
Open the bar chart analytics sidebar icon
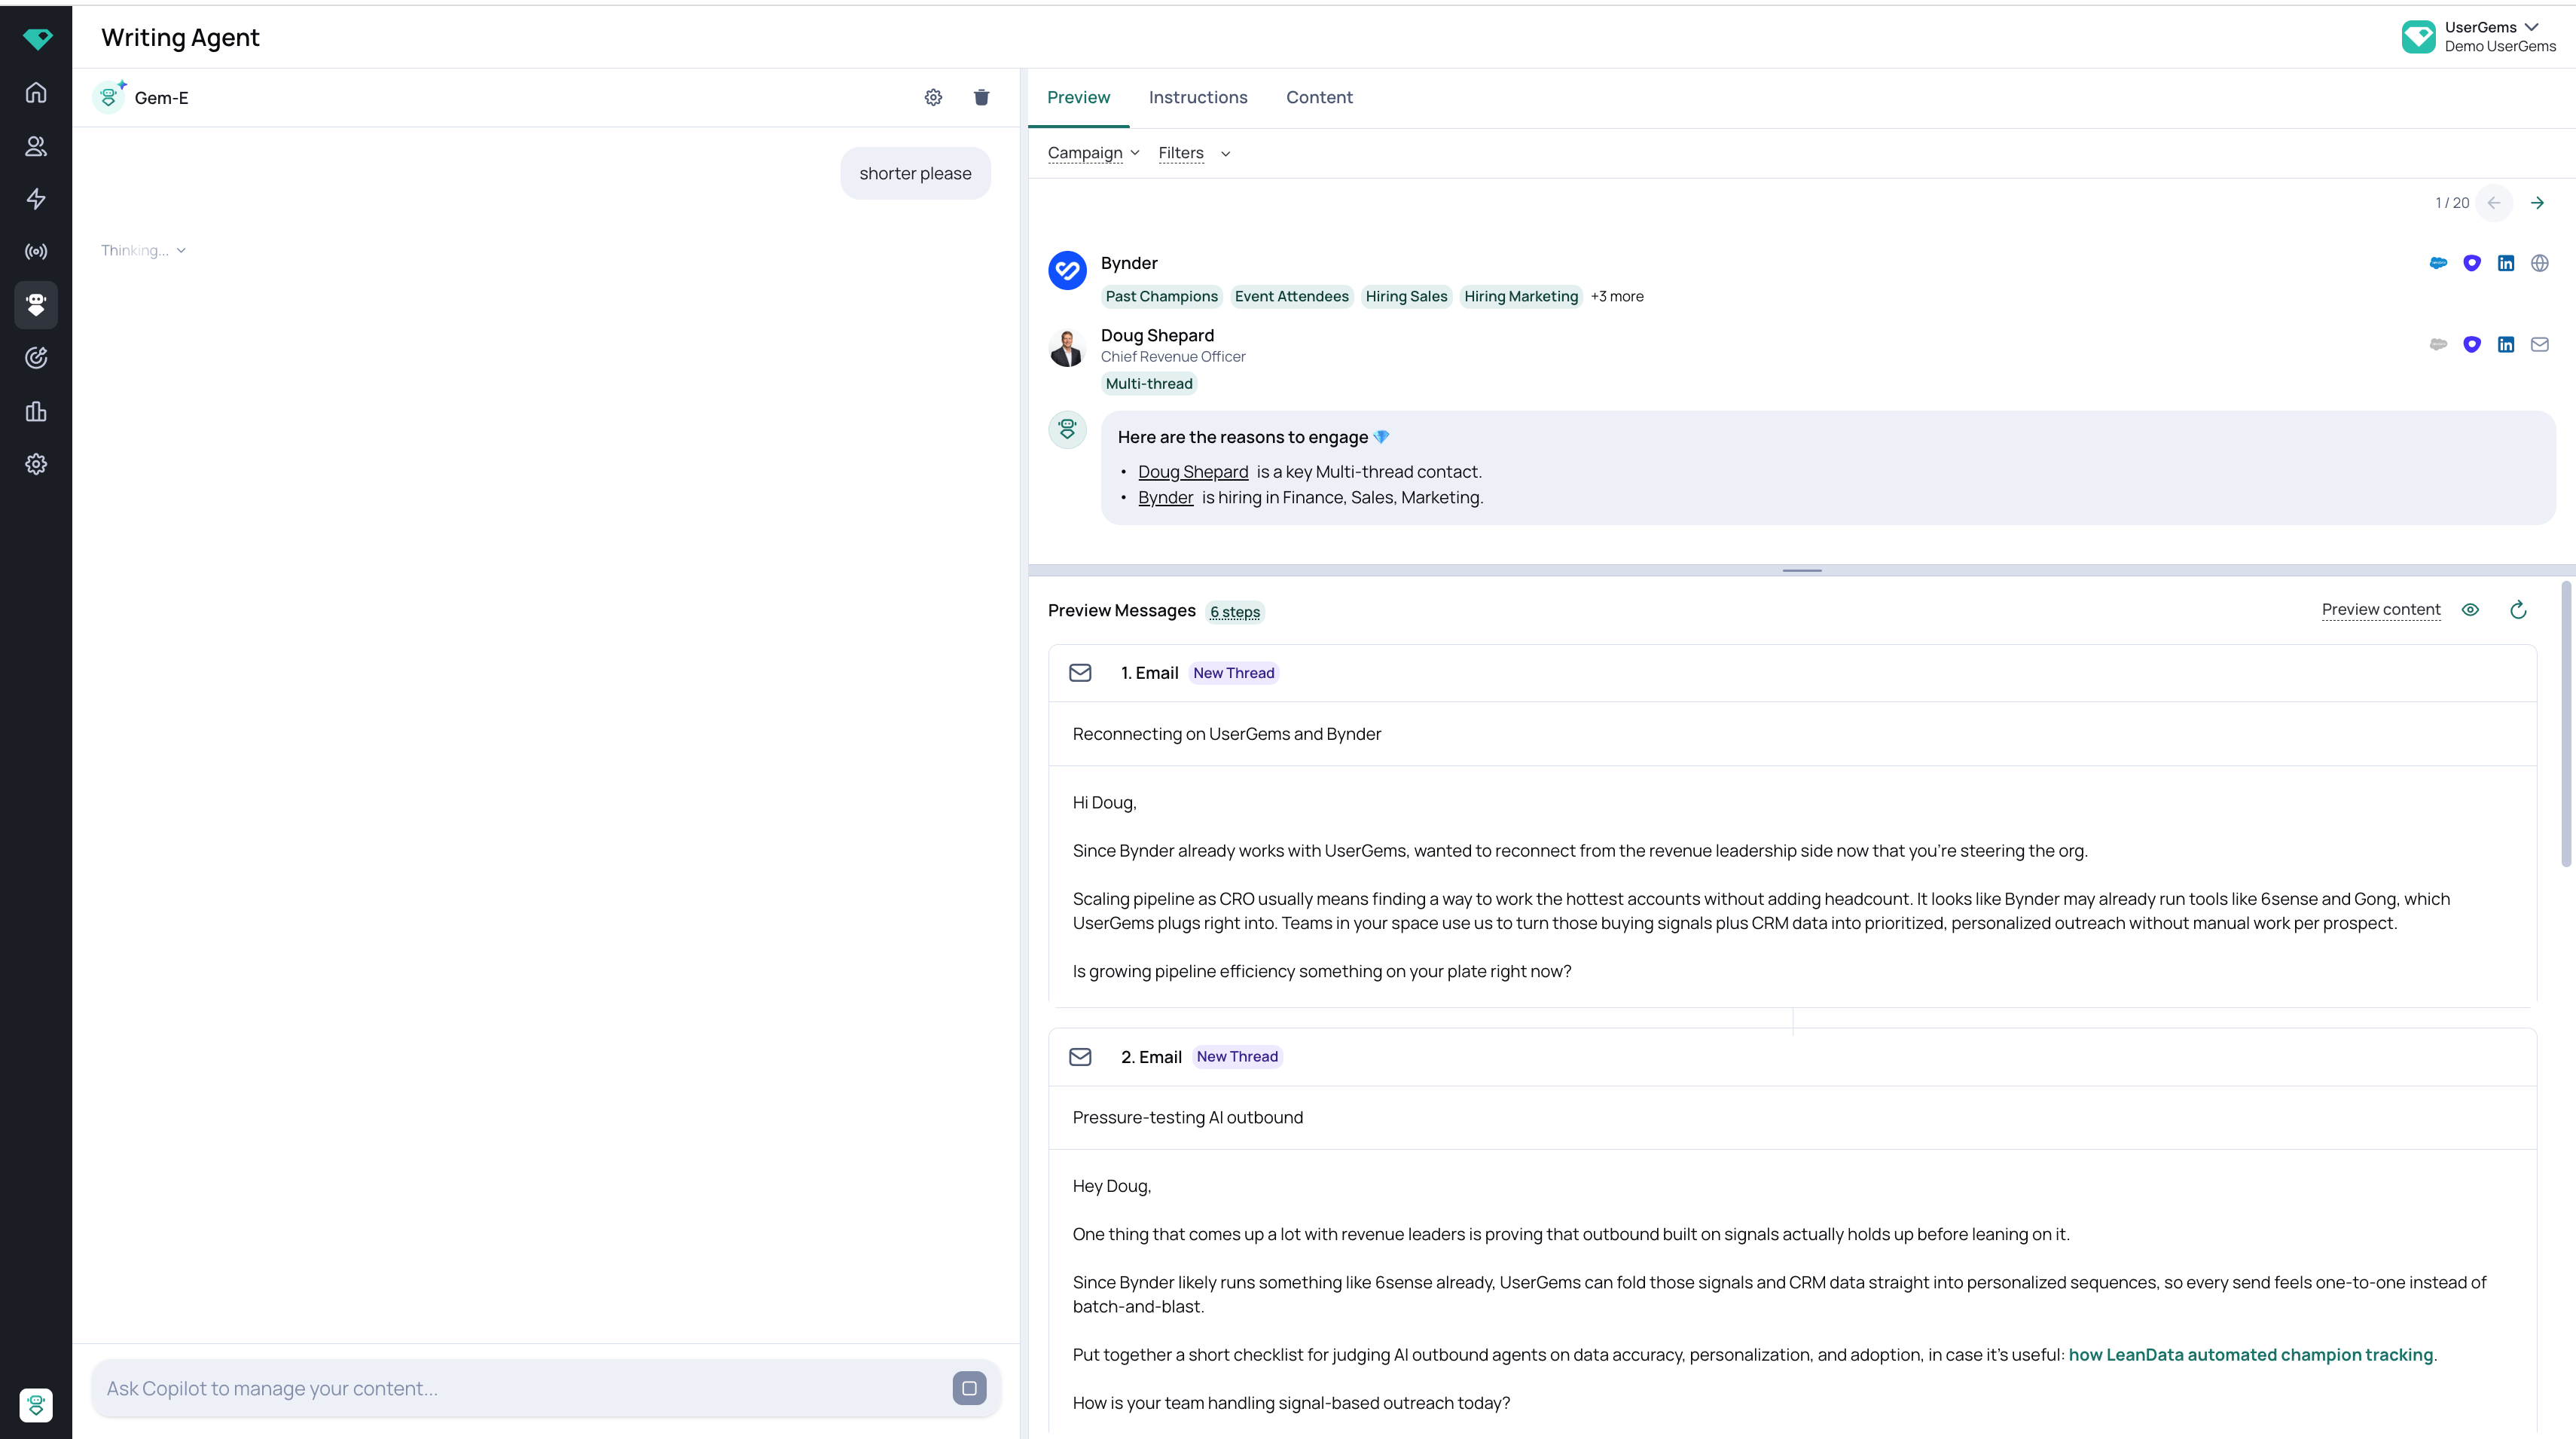36,411
